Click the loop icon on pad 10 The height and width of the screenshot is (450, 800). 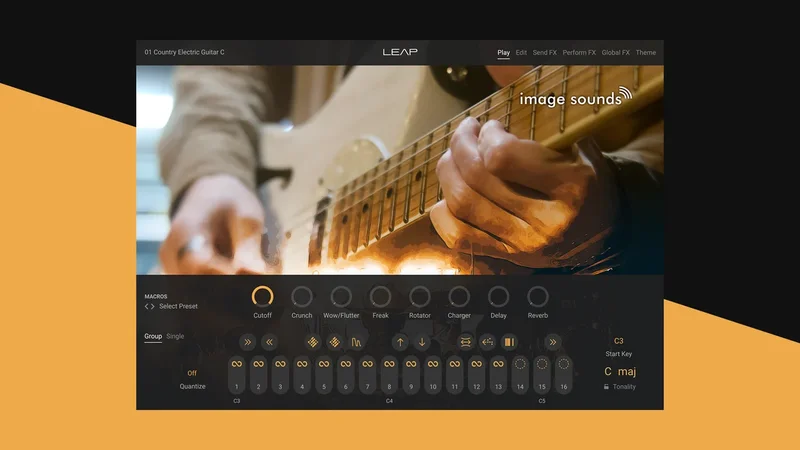click(x=433, y=364)
